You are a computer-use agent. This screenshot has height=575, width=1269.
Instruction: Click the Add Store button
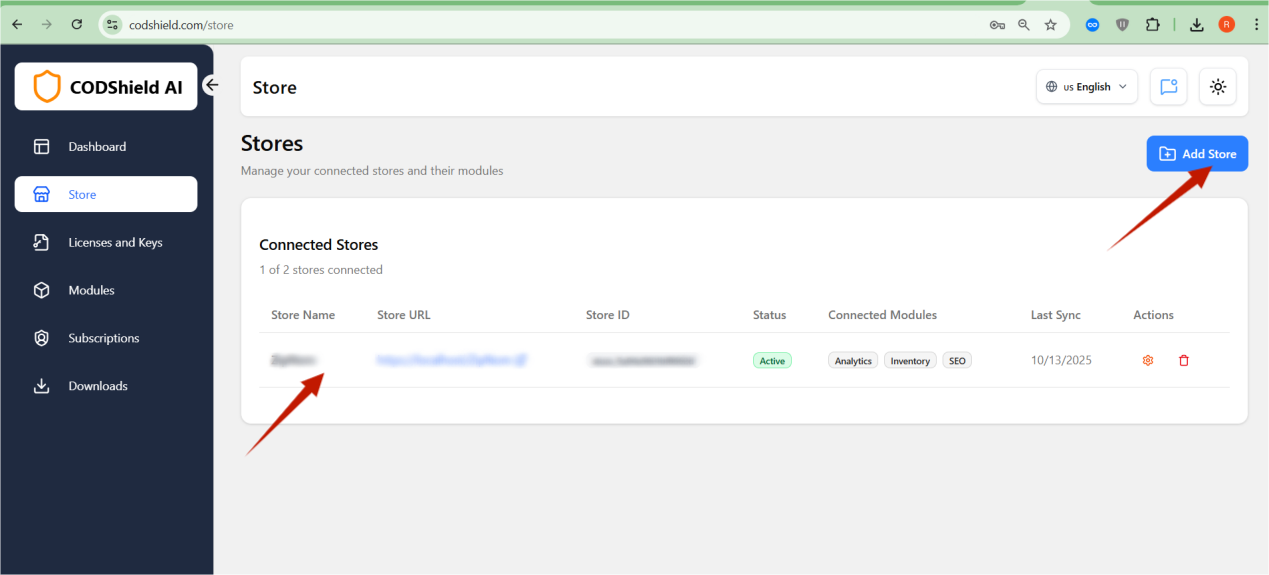[1197, 154]
